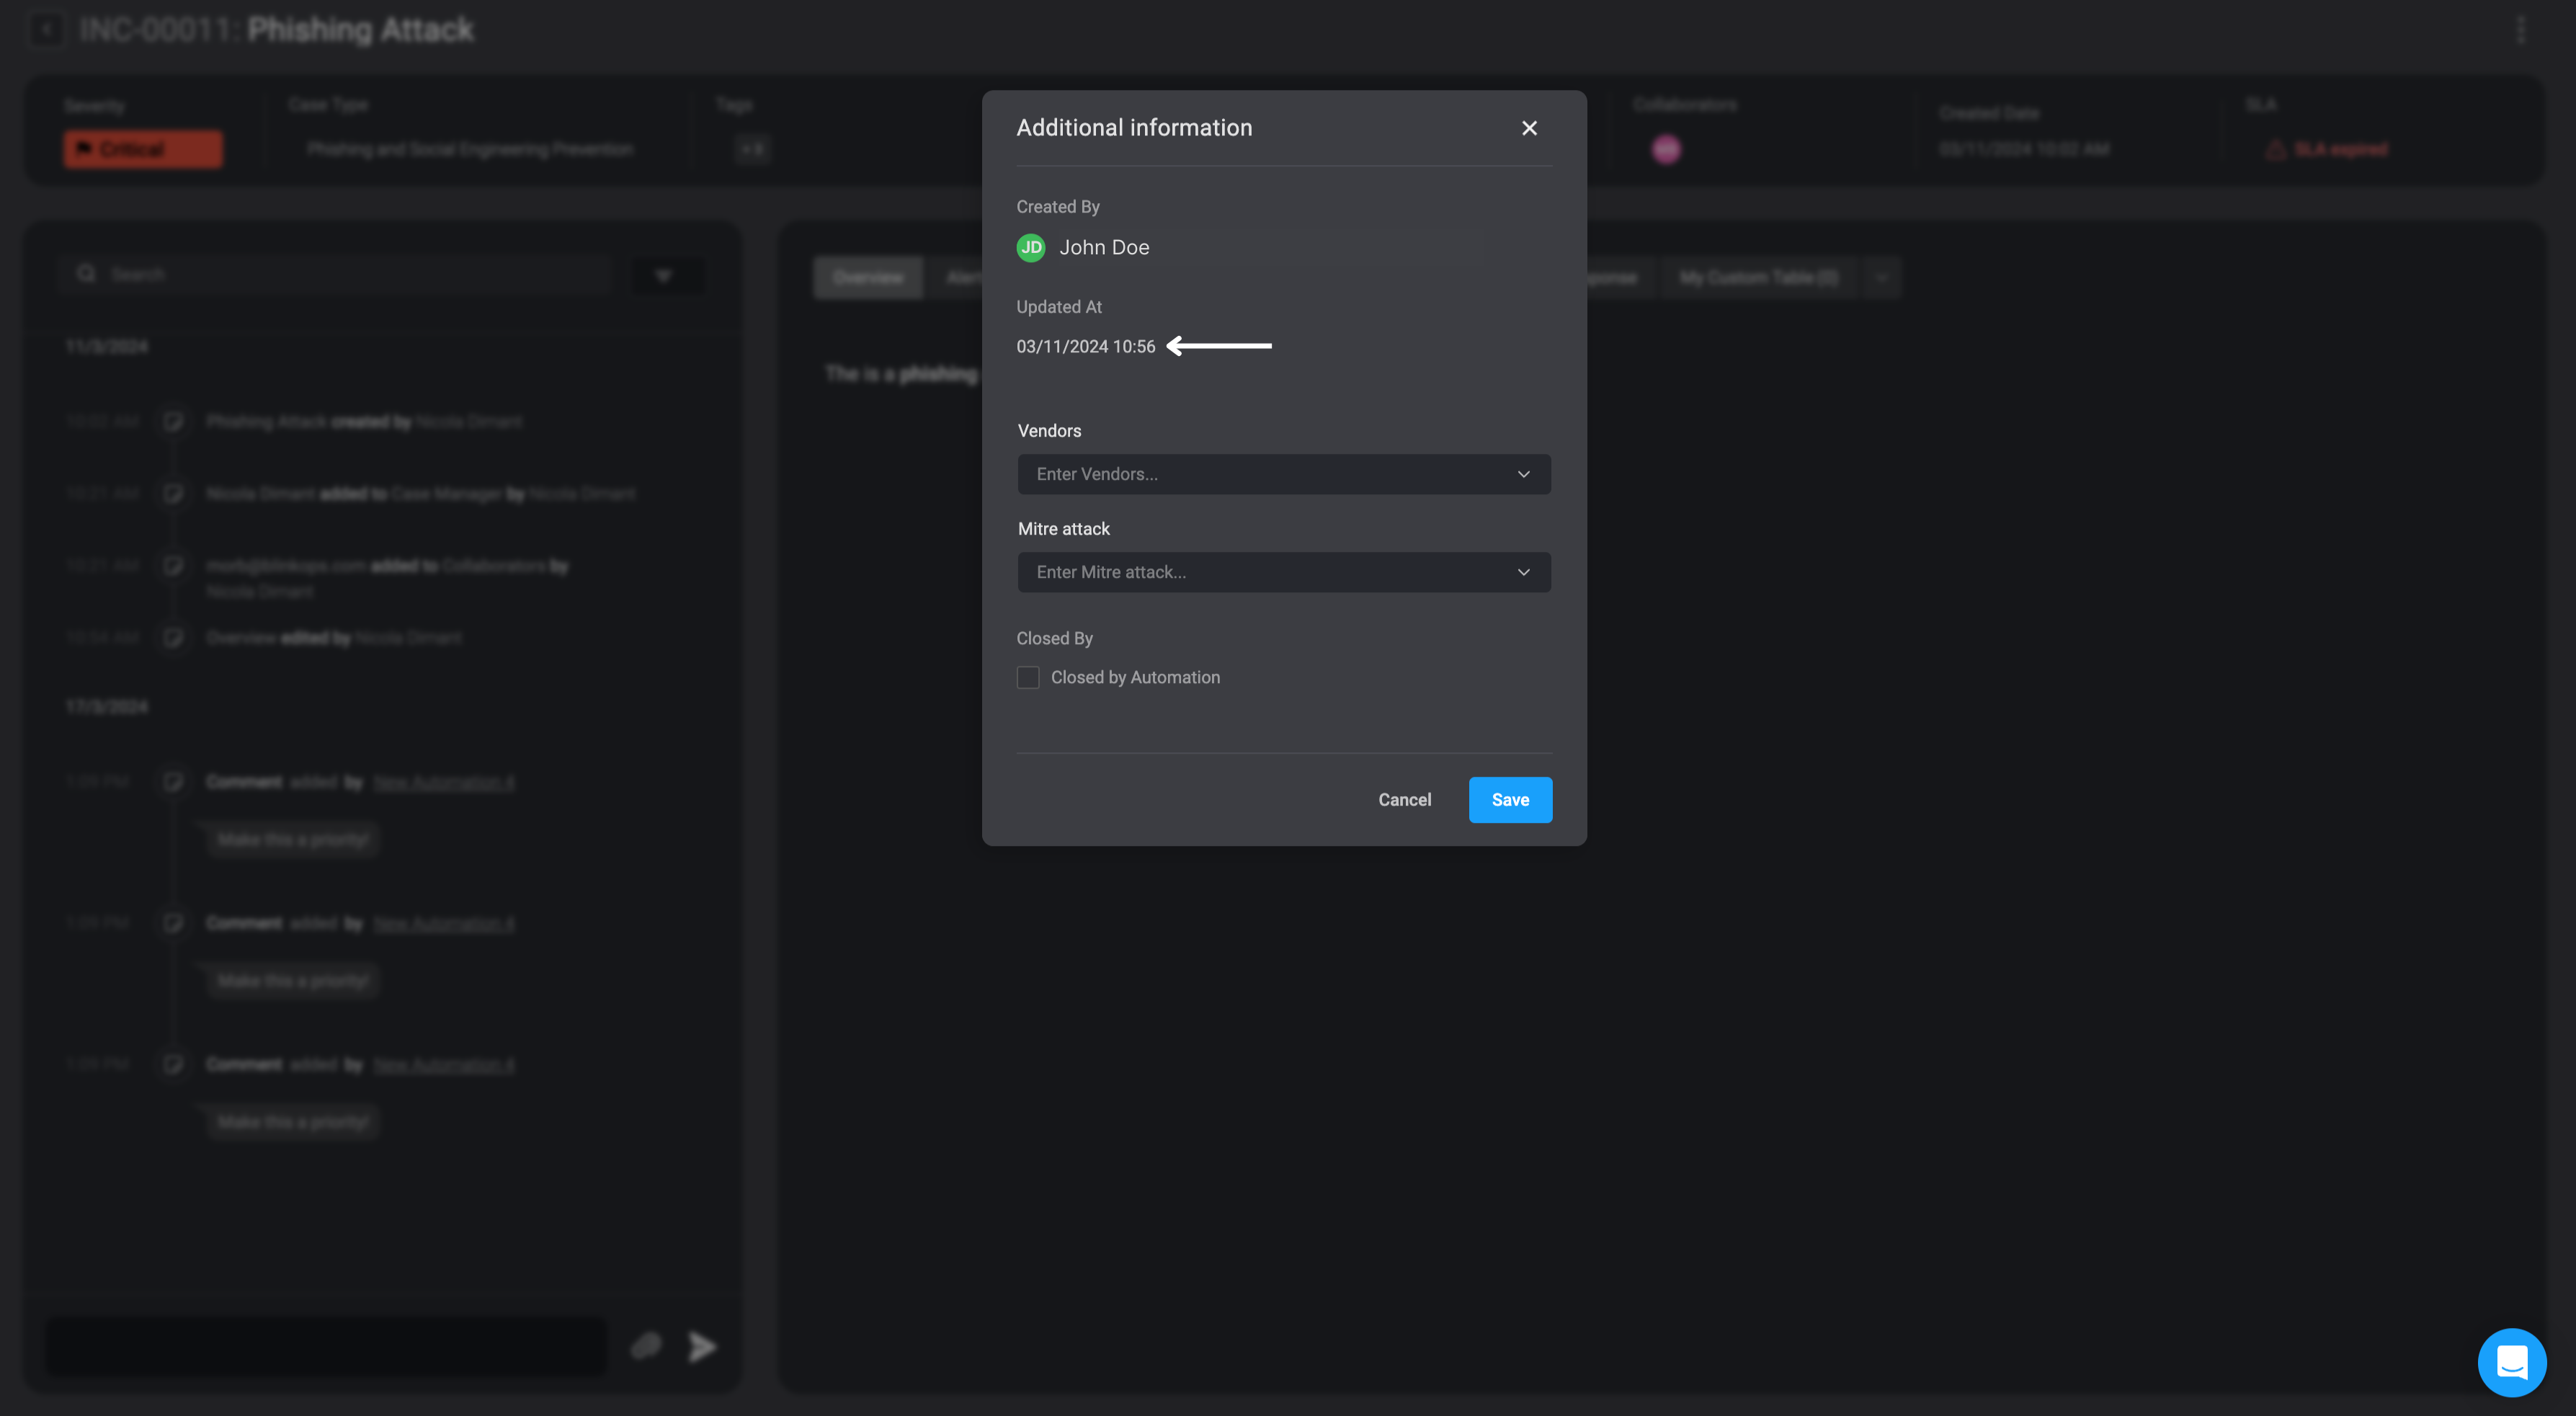Click the Additional information dialog title
The width and height of the screenshot is (2576, 1416).
click(x=1134, y=128)
